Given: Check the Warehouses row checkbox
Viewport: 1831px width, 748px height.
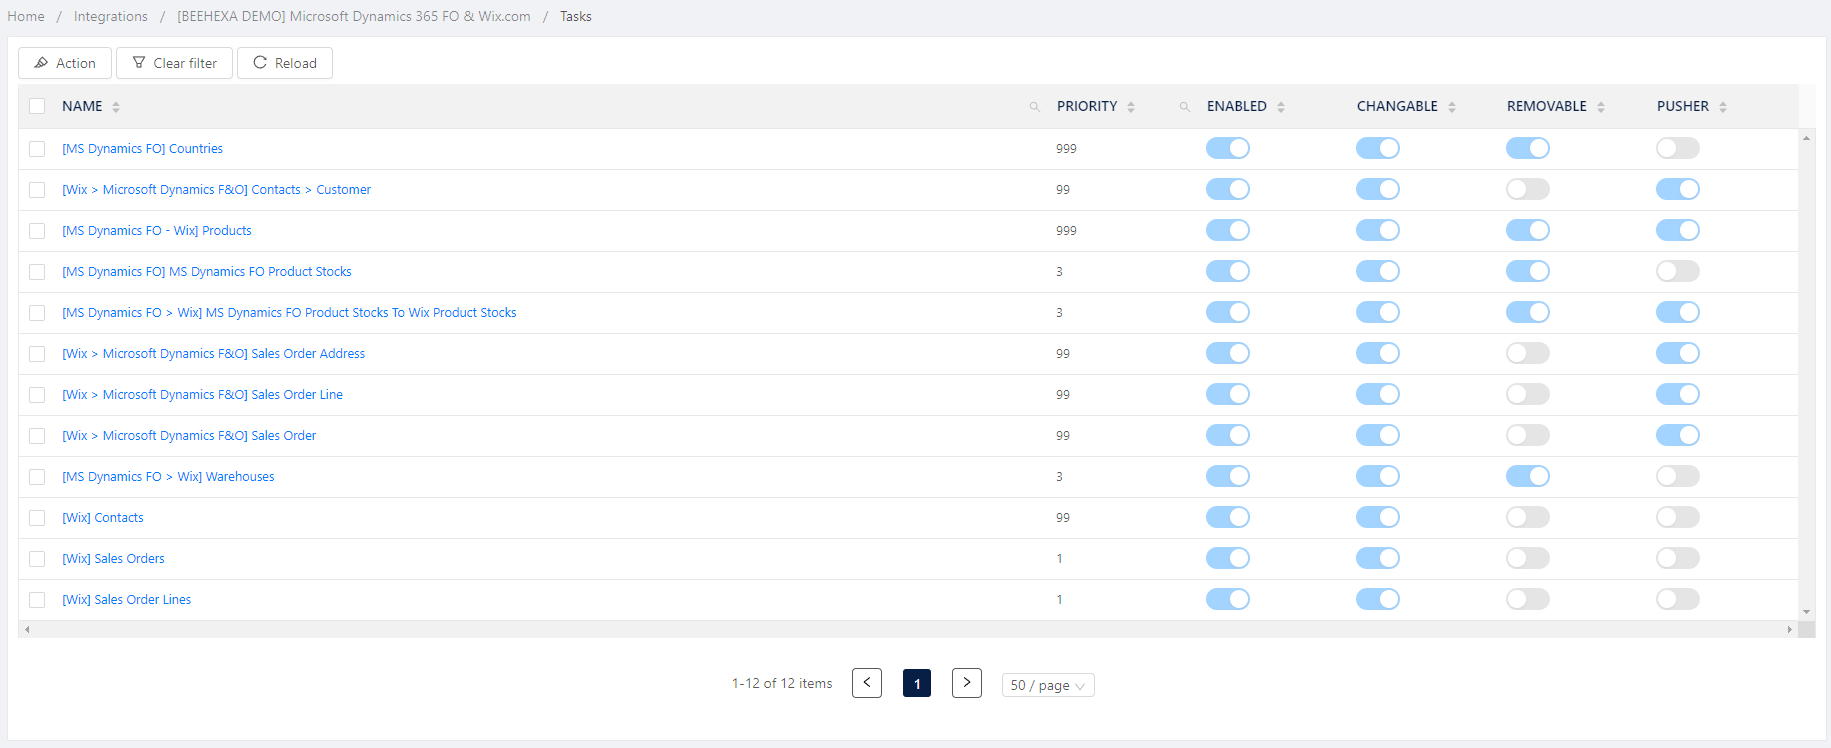Looking at the screenshot, I should tap(37, 477).
